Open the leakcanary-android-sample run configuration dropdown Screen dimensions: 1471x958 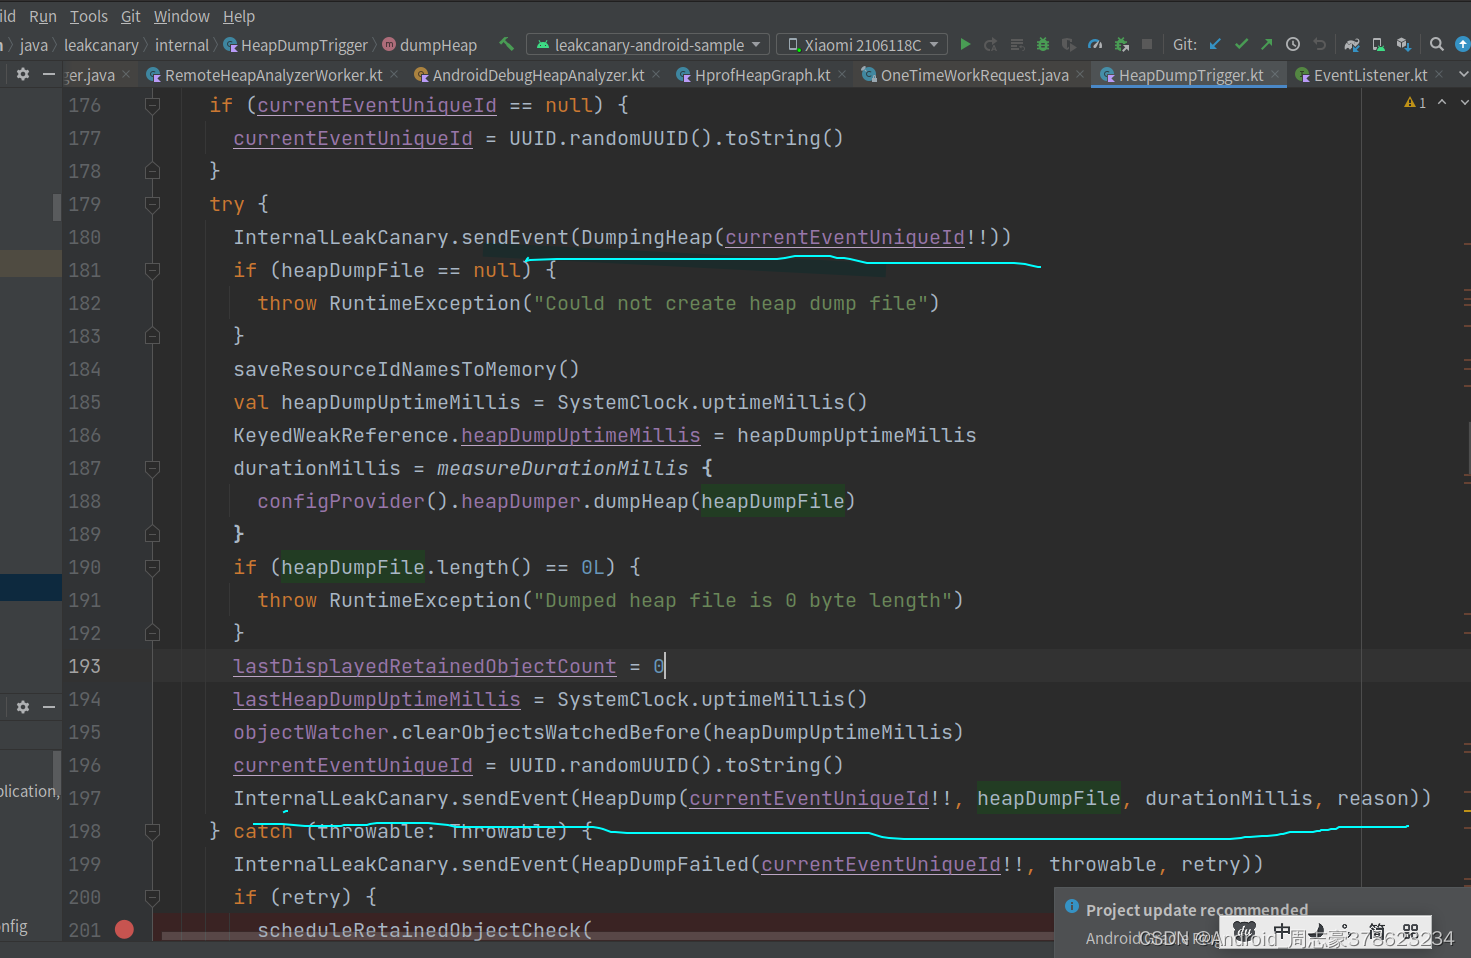click(x=648, y=45)
